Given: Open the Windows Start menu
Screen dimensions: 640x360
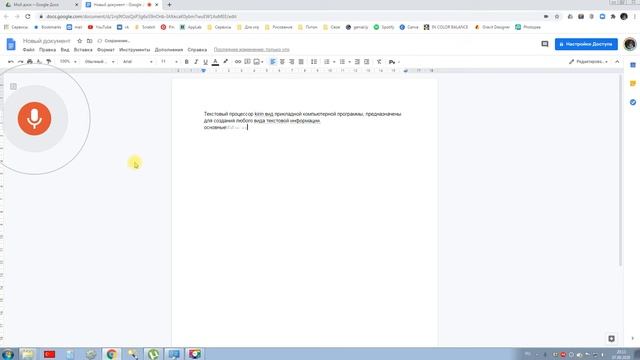Looking at the screenshot, I should (x=8, y=354).
